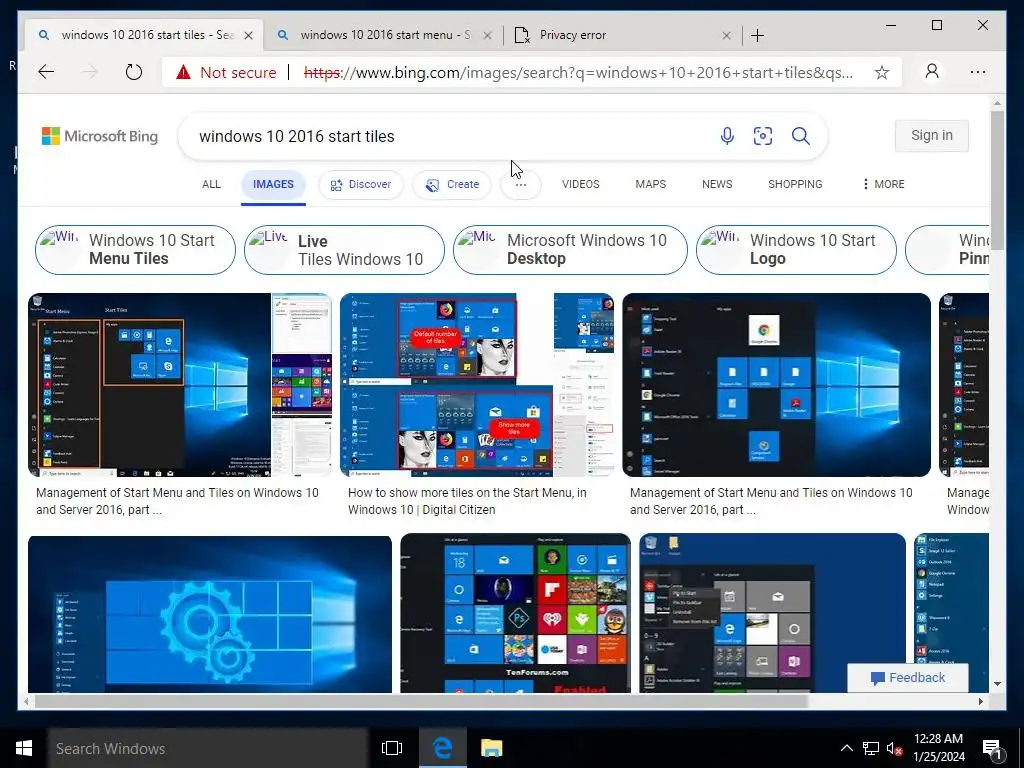Click the Bing search text field
The height and width of the screenshot is (768, 1024).
coord(451,136)
